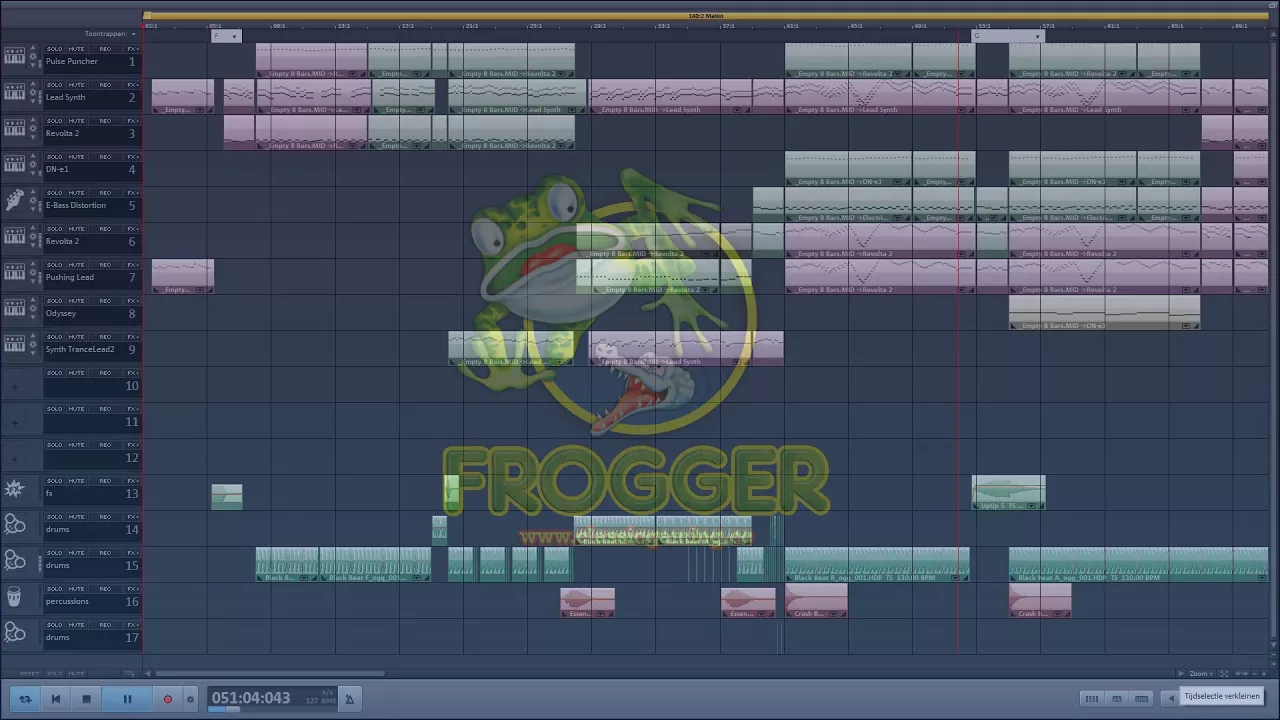The height and width of the screenshot is (720, 1280).
Task: Click the third view-mode icon in bottom right group
Action: pos(1142,699)
